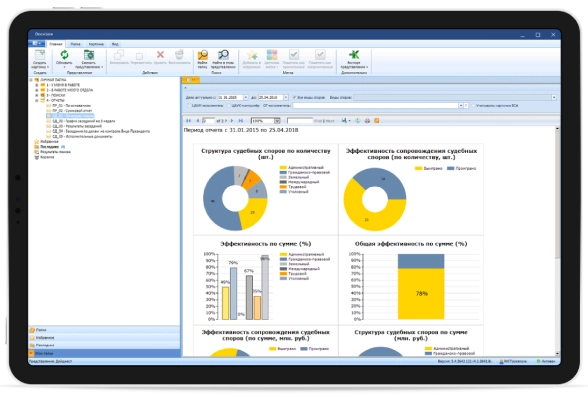The height and width of the screenshot is (397, 588).
Task: Click the Сменить представление ribbon icon
Action: tap(89, 55)
